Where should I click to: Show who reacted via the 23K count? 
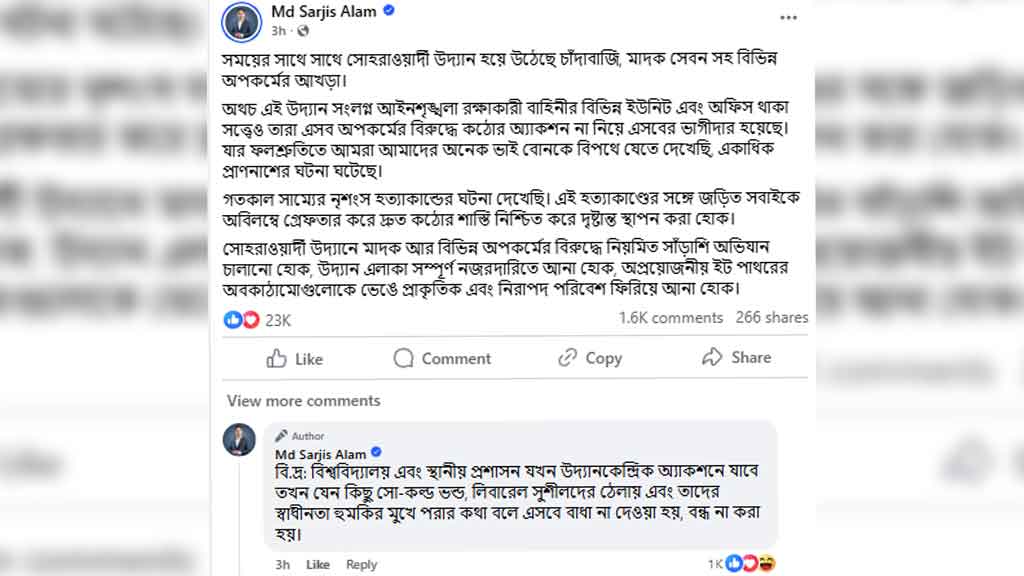tap(278, 320)
